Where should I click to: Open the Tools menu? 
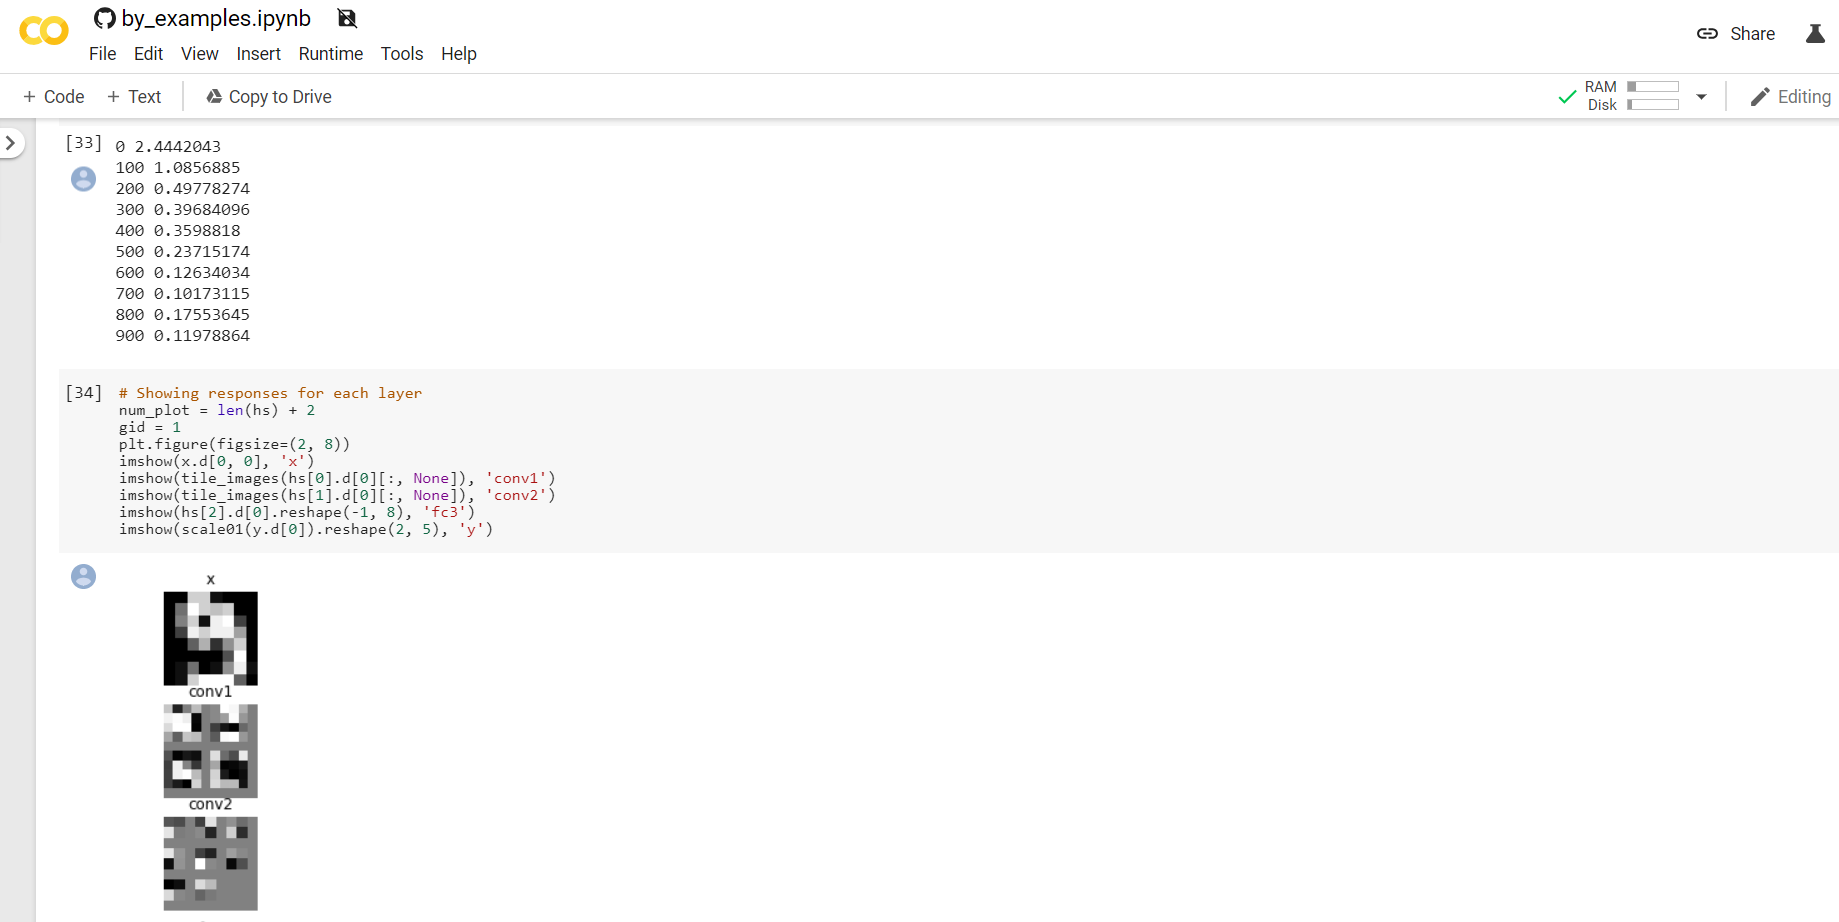coord(402,54)
